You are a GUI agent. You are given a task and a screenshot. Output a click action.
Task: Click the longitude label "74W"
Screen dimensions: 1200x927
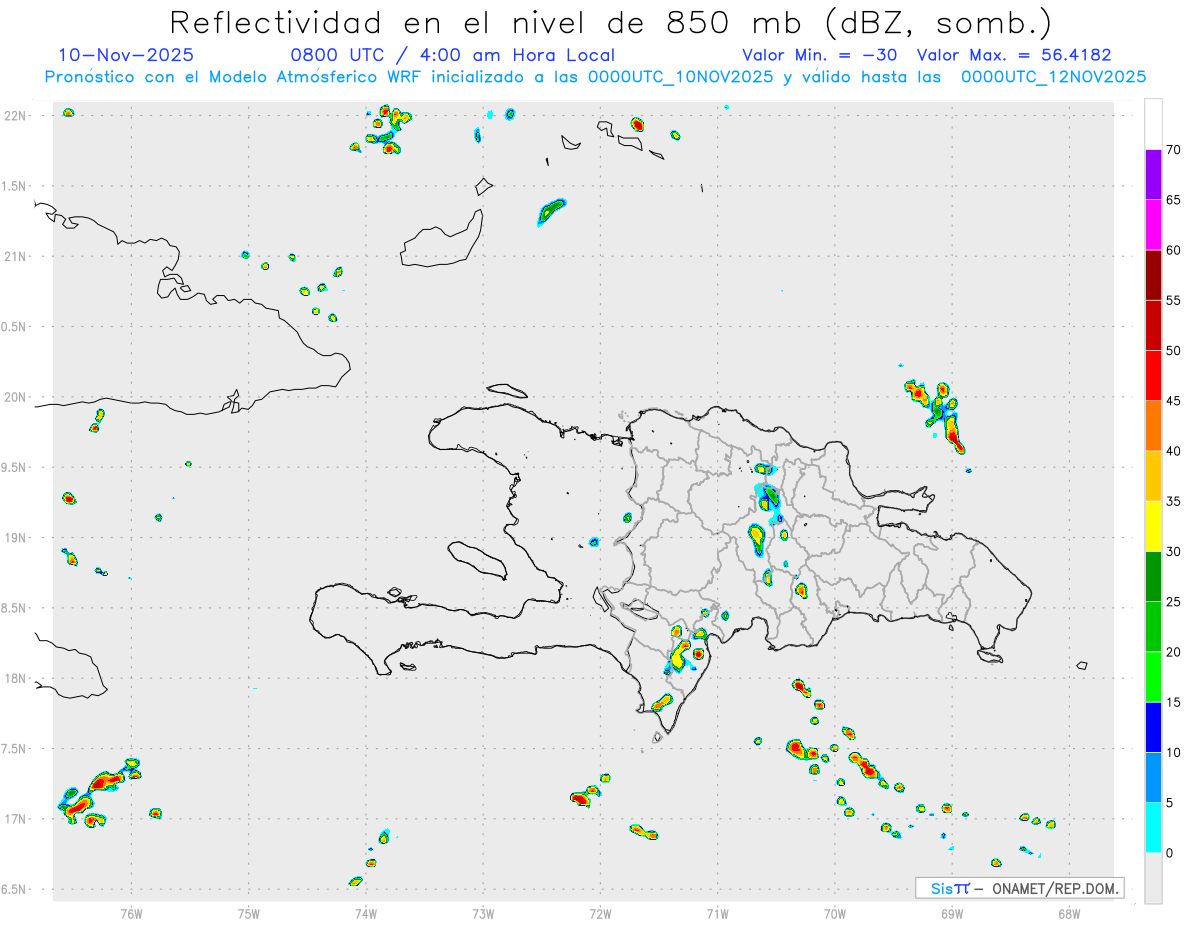[365, 913]
